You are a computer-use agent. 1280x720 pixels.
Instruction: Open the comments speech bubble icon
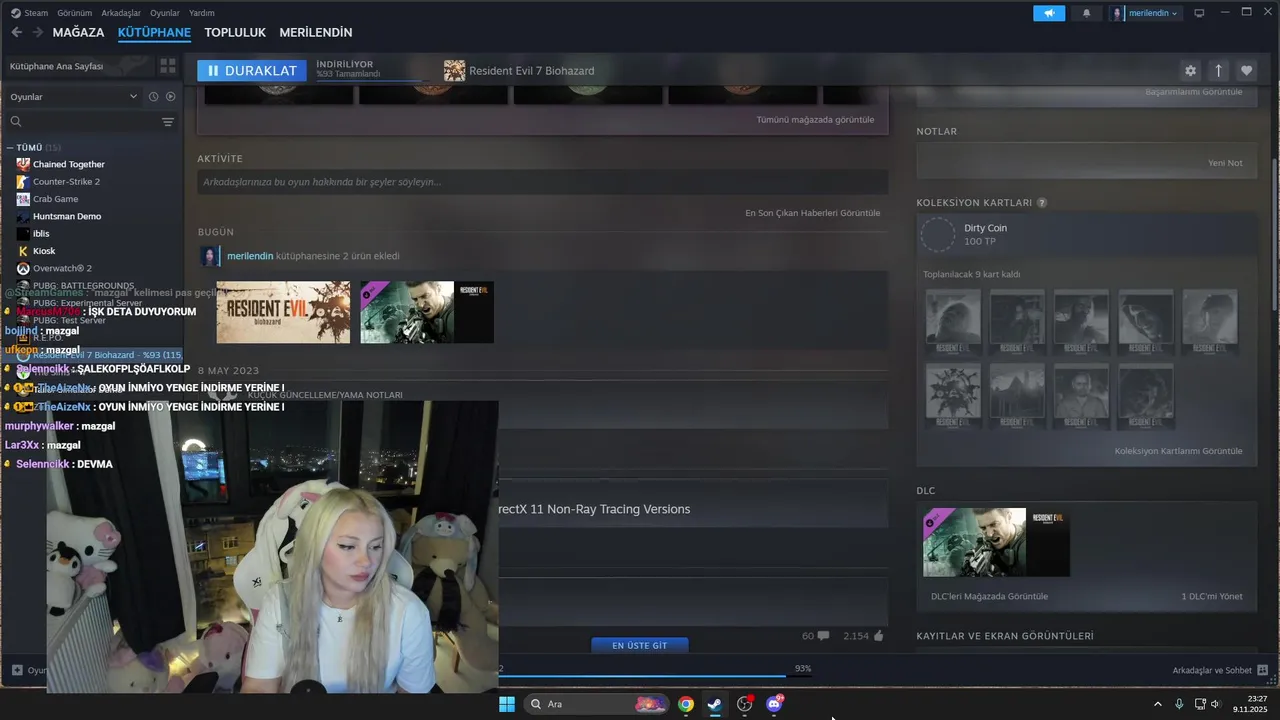[x=823, y=636]
